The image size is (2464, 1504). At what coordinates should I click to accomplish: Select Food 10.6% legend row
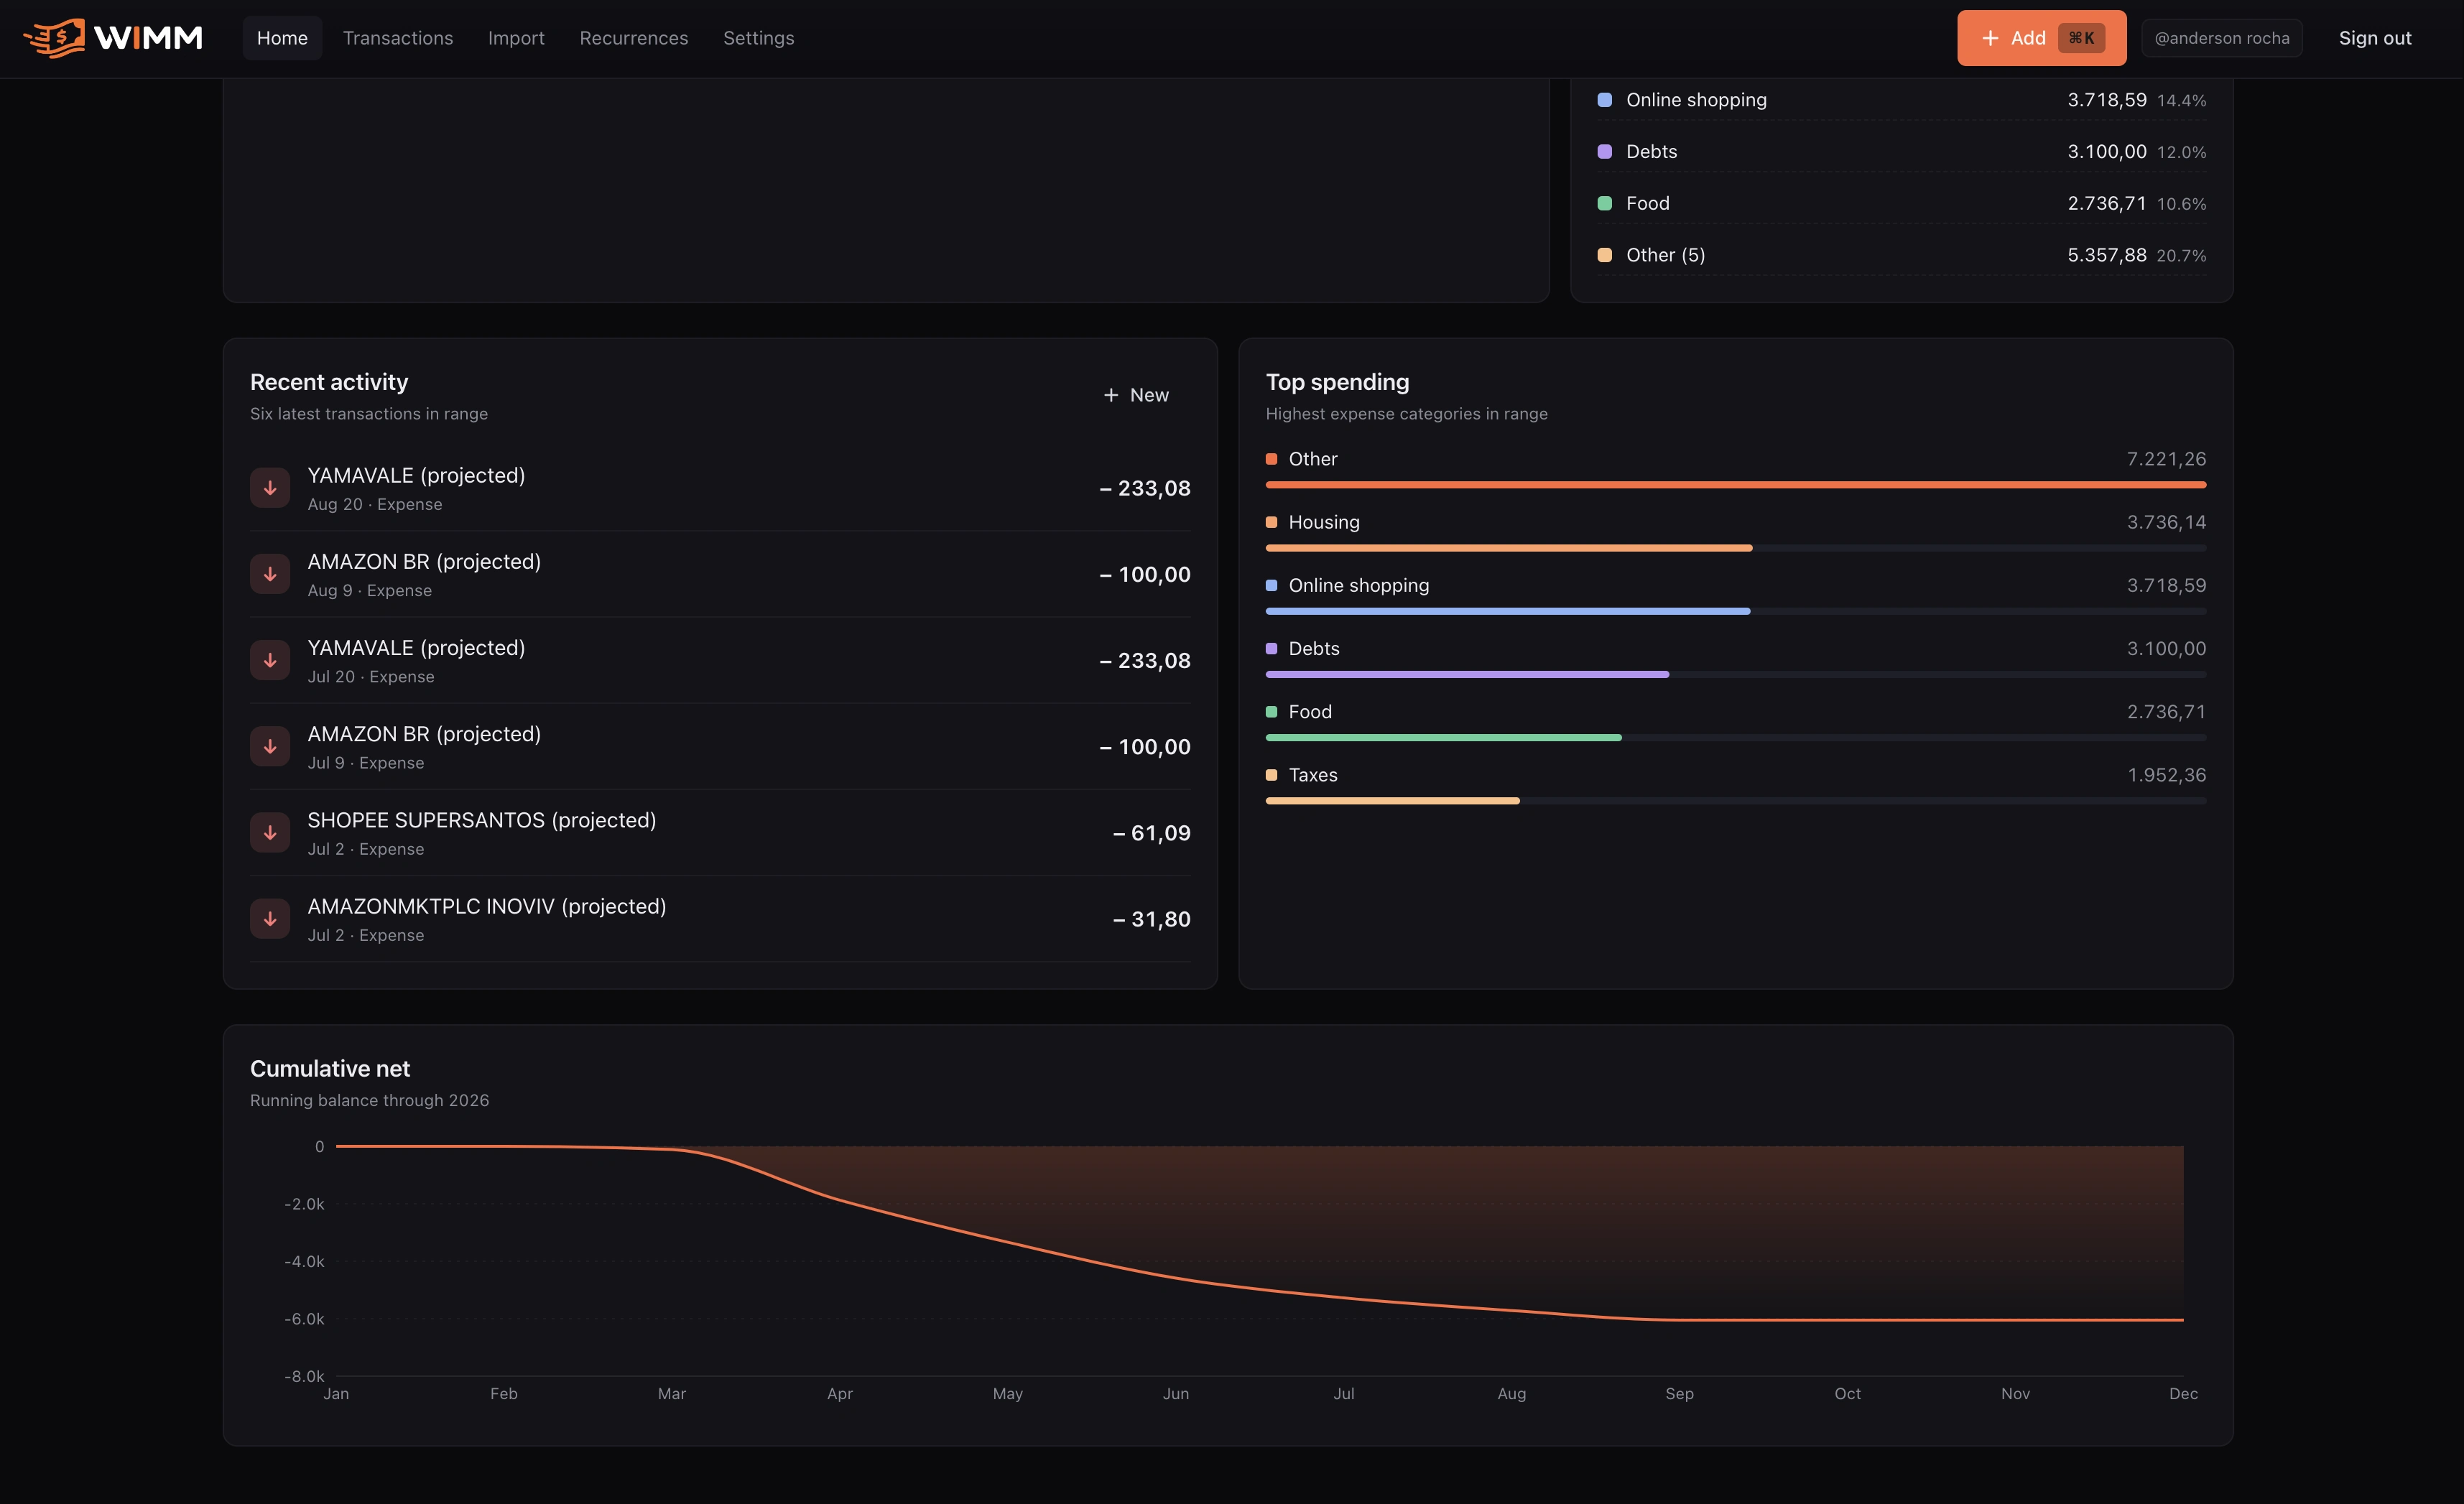1901,203
